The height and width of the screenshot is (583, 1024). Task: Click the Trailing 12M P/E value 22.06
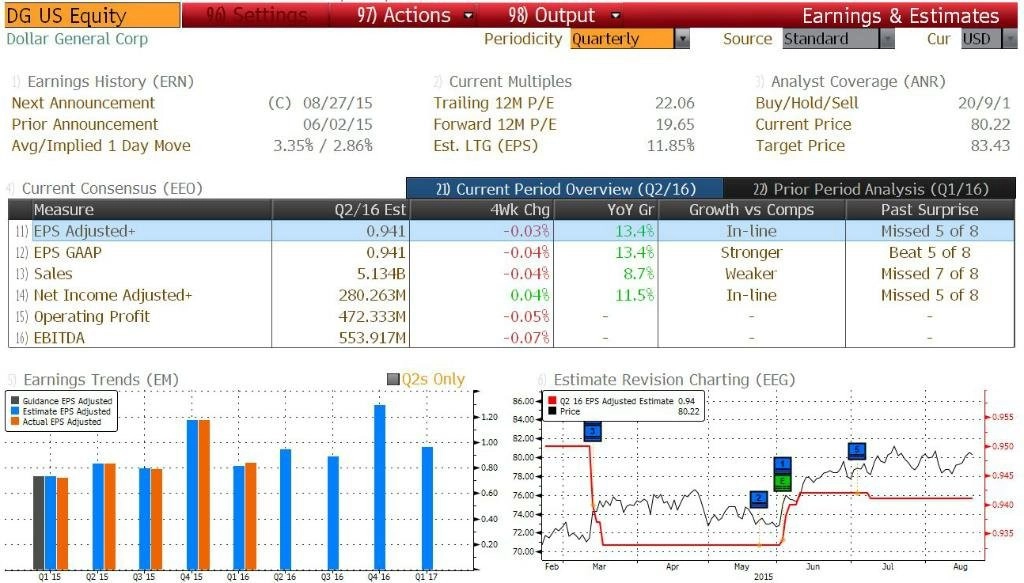point(675,103)
